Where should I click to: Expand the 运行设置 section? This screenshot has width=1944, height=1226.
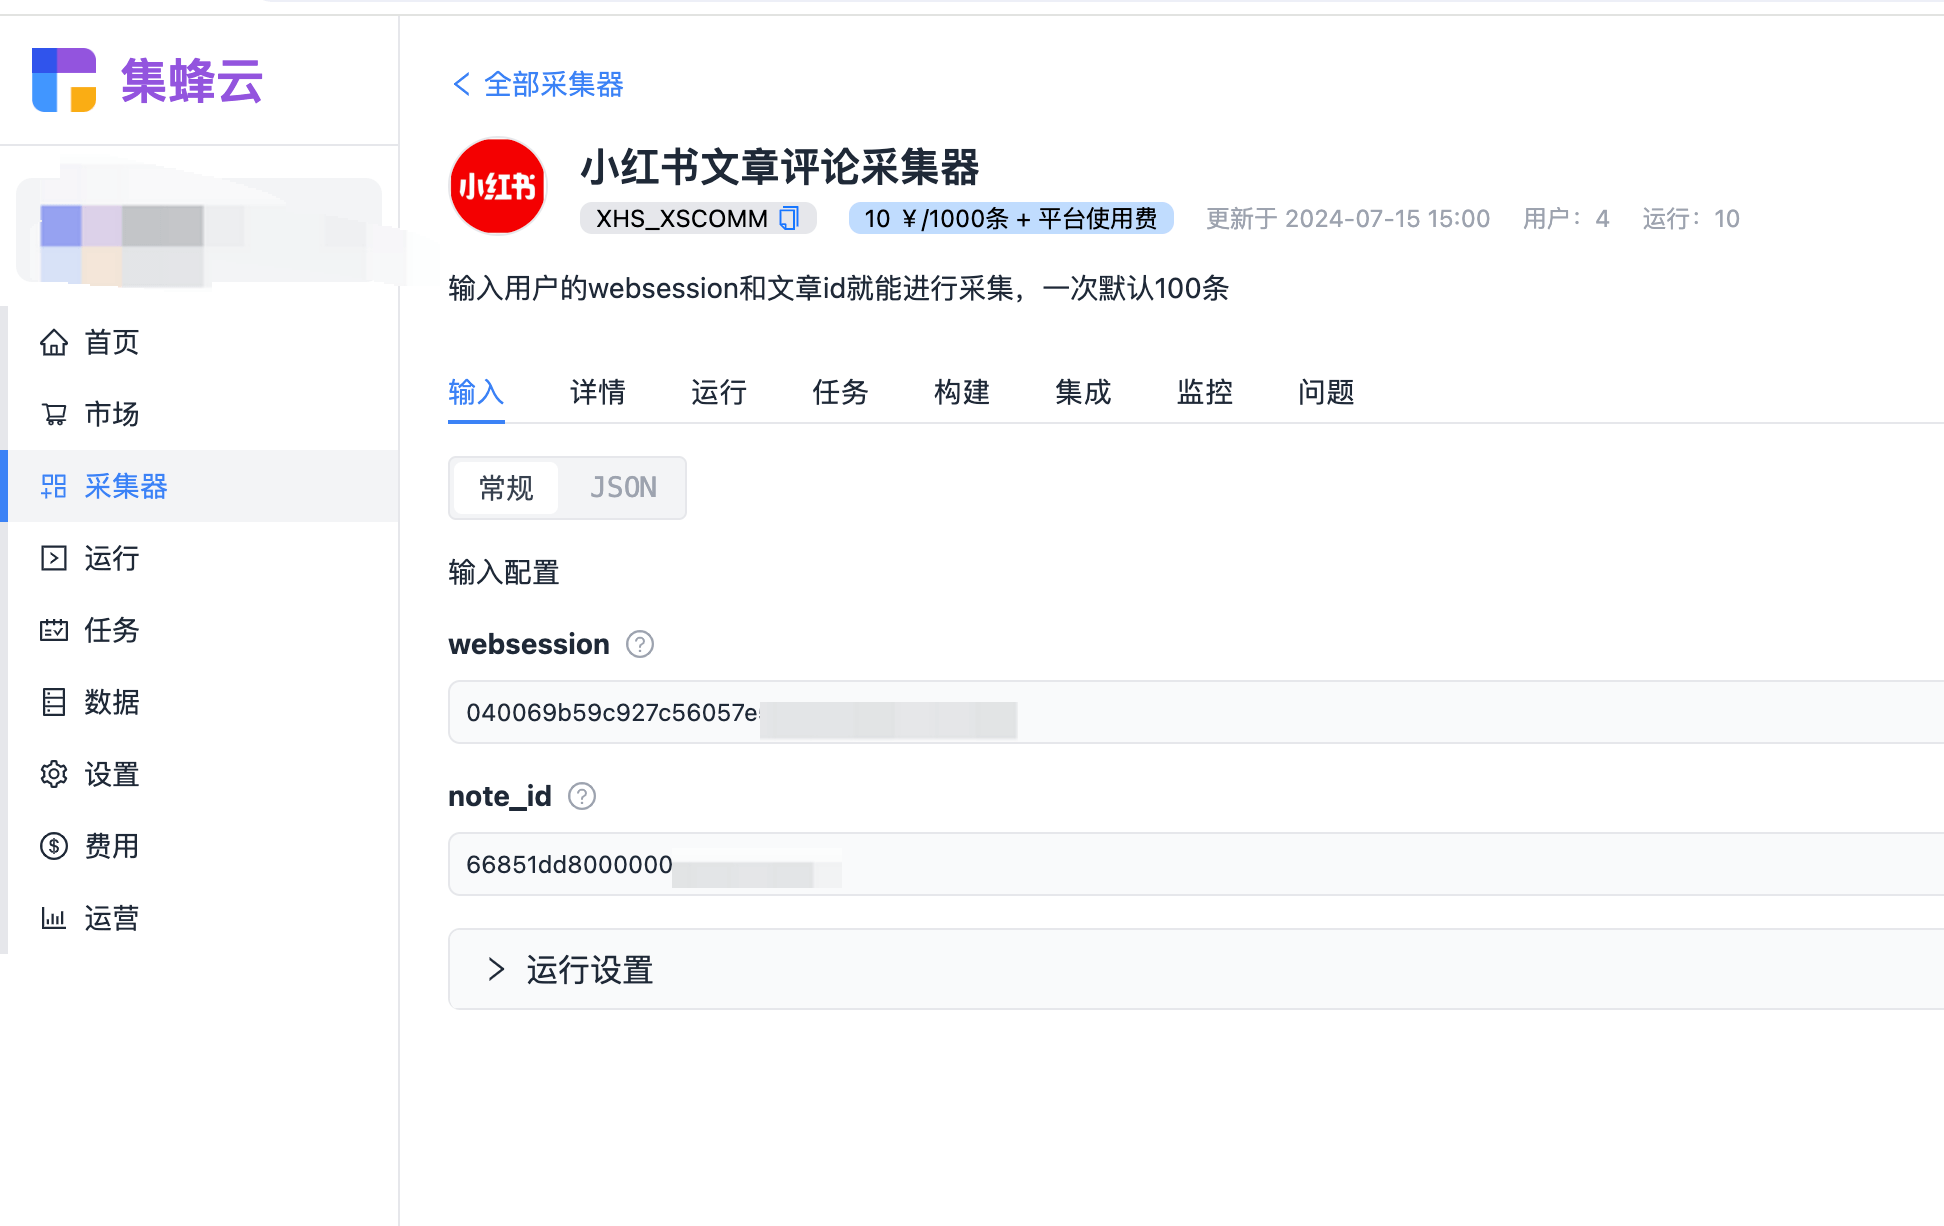pos(1196,969)
